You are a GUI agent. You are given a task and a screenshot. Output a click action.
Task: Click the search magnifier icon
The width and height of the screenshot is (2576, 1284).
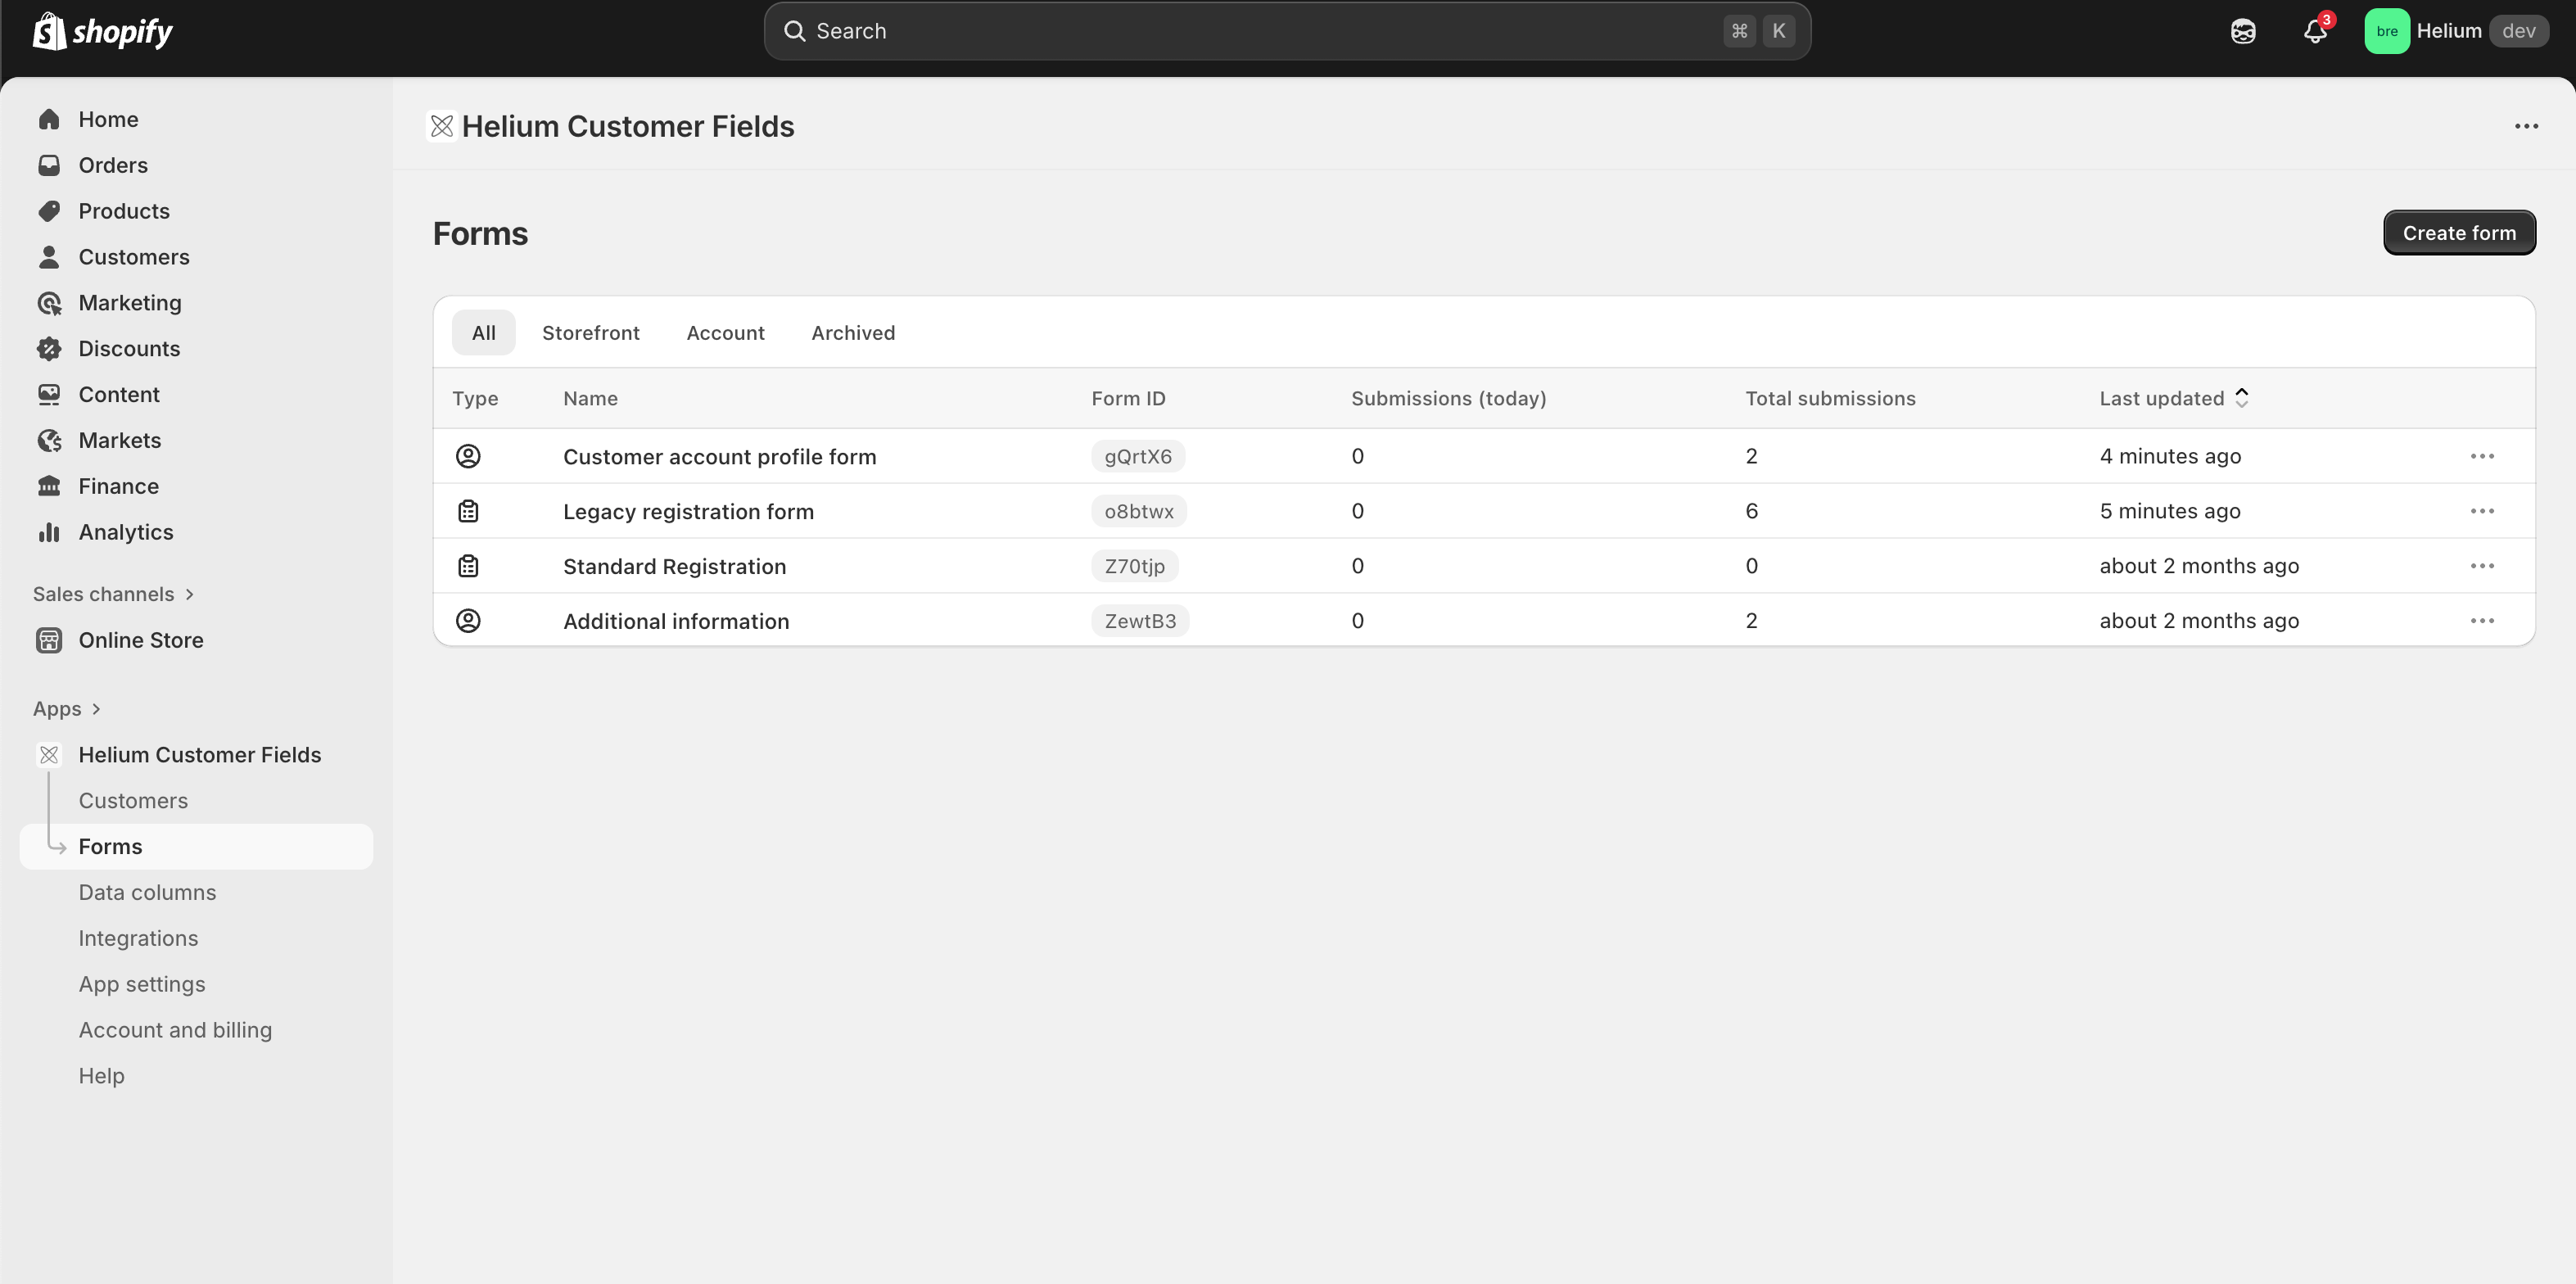[x=795, y=31]
